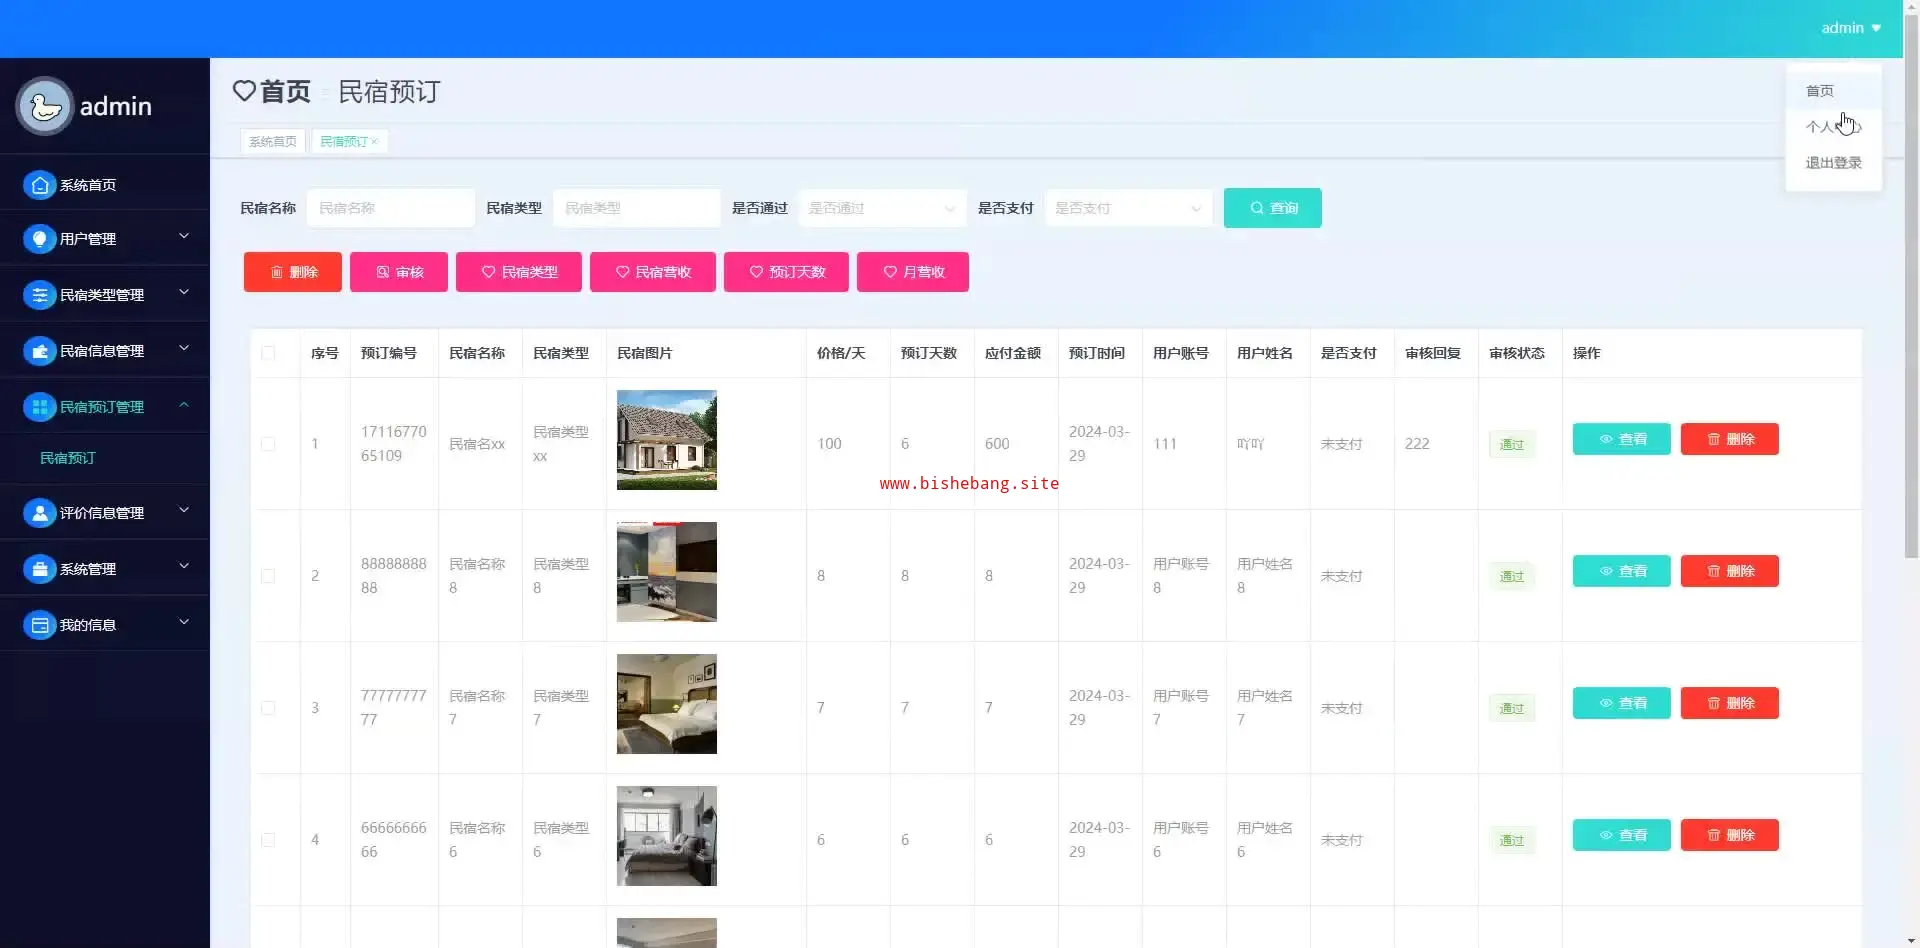Click the 系统首页 home icon in sidebar
This screenshot has width=1920, height=948.
pos(39,185)
